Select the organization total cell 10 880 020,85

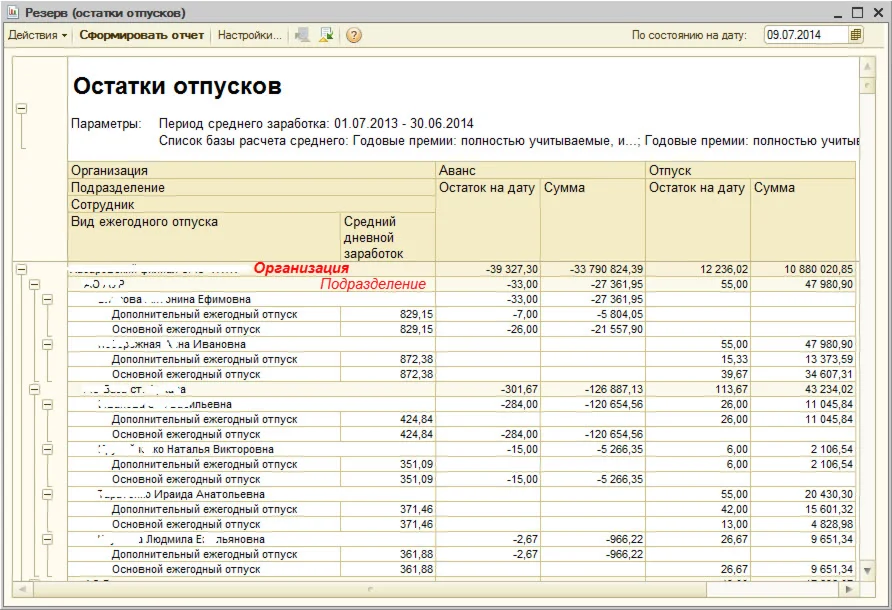(x=803, y=269)
